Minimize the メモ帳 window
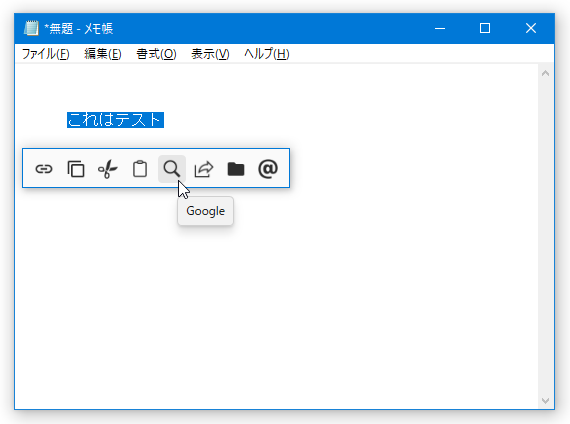The height and width of the screenshot is (424, 570). [x=440, y=28]
